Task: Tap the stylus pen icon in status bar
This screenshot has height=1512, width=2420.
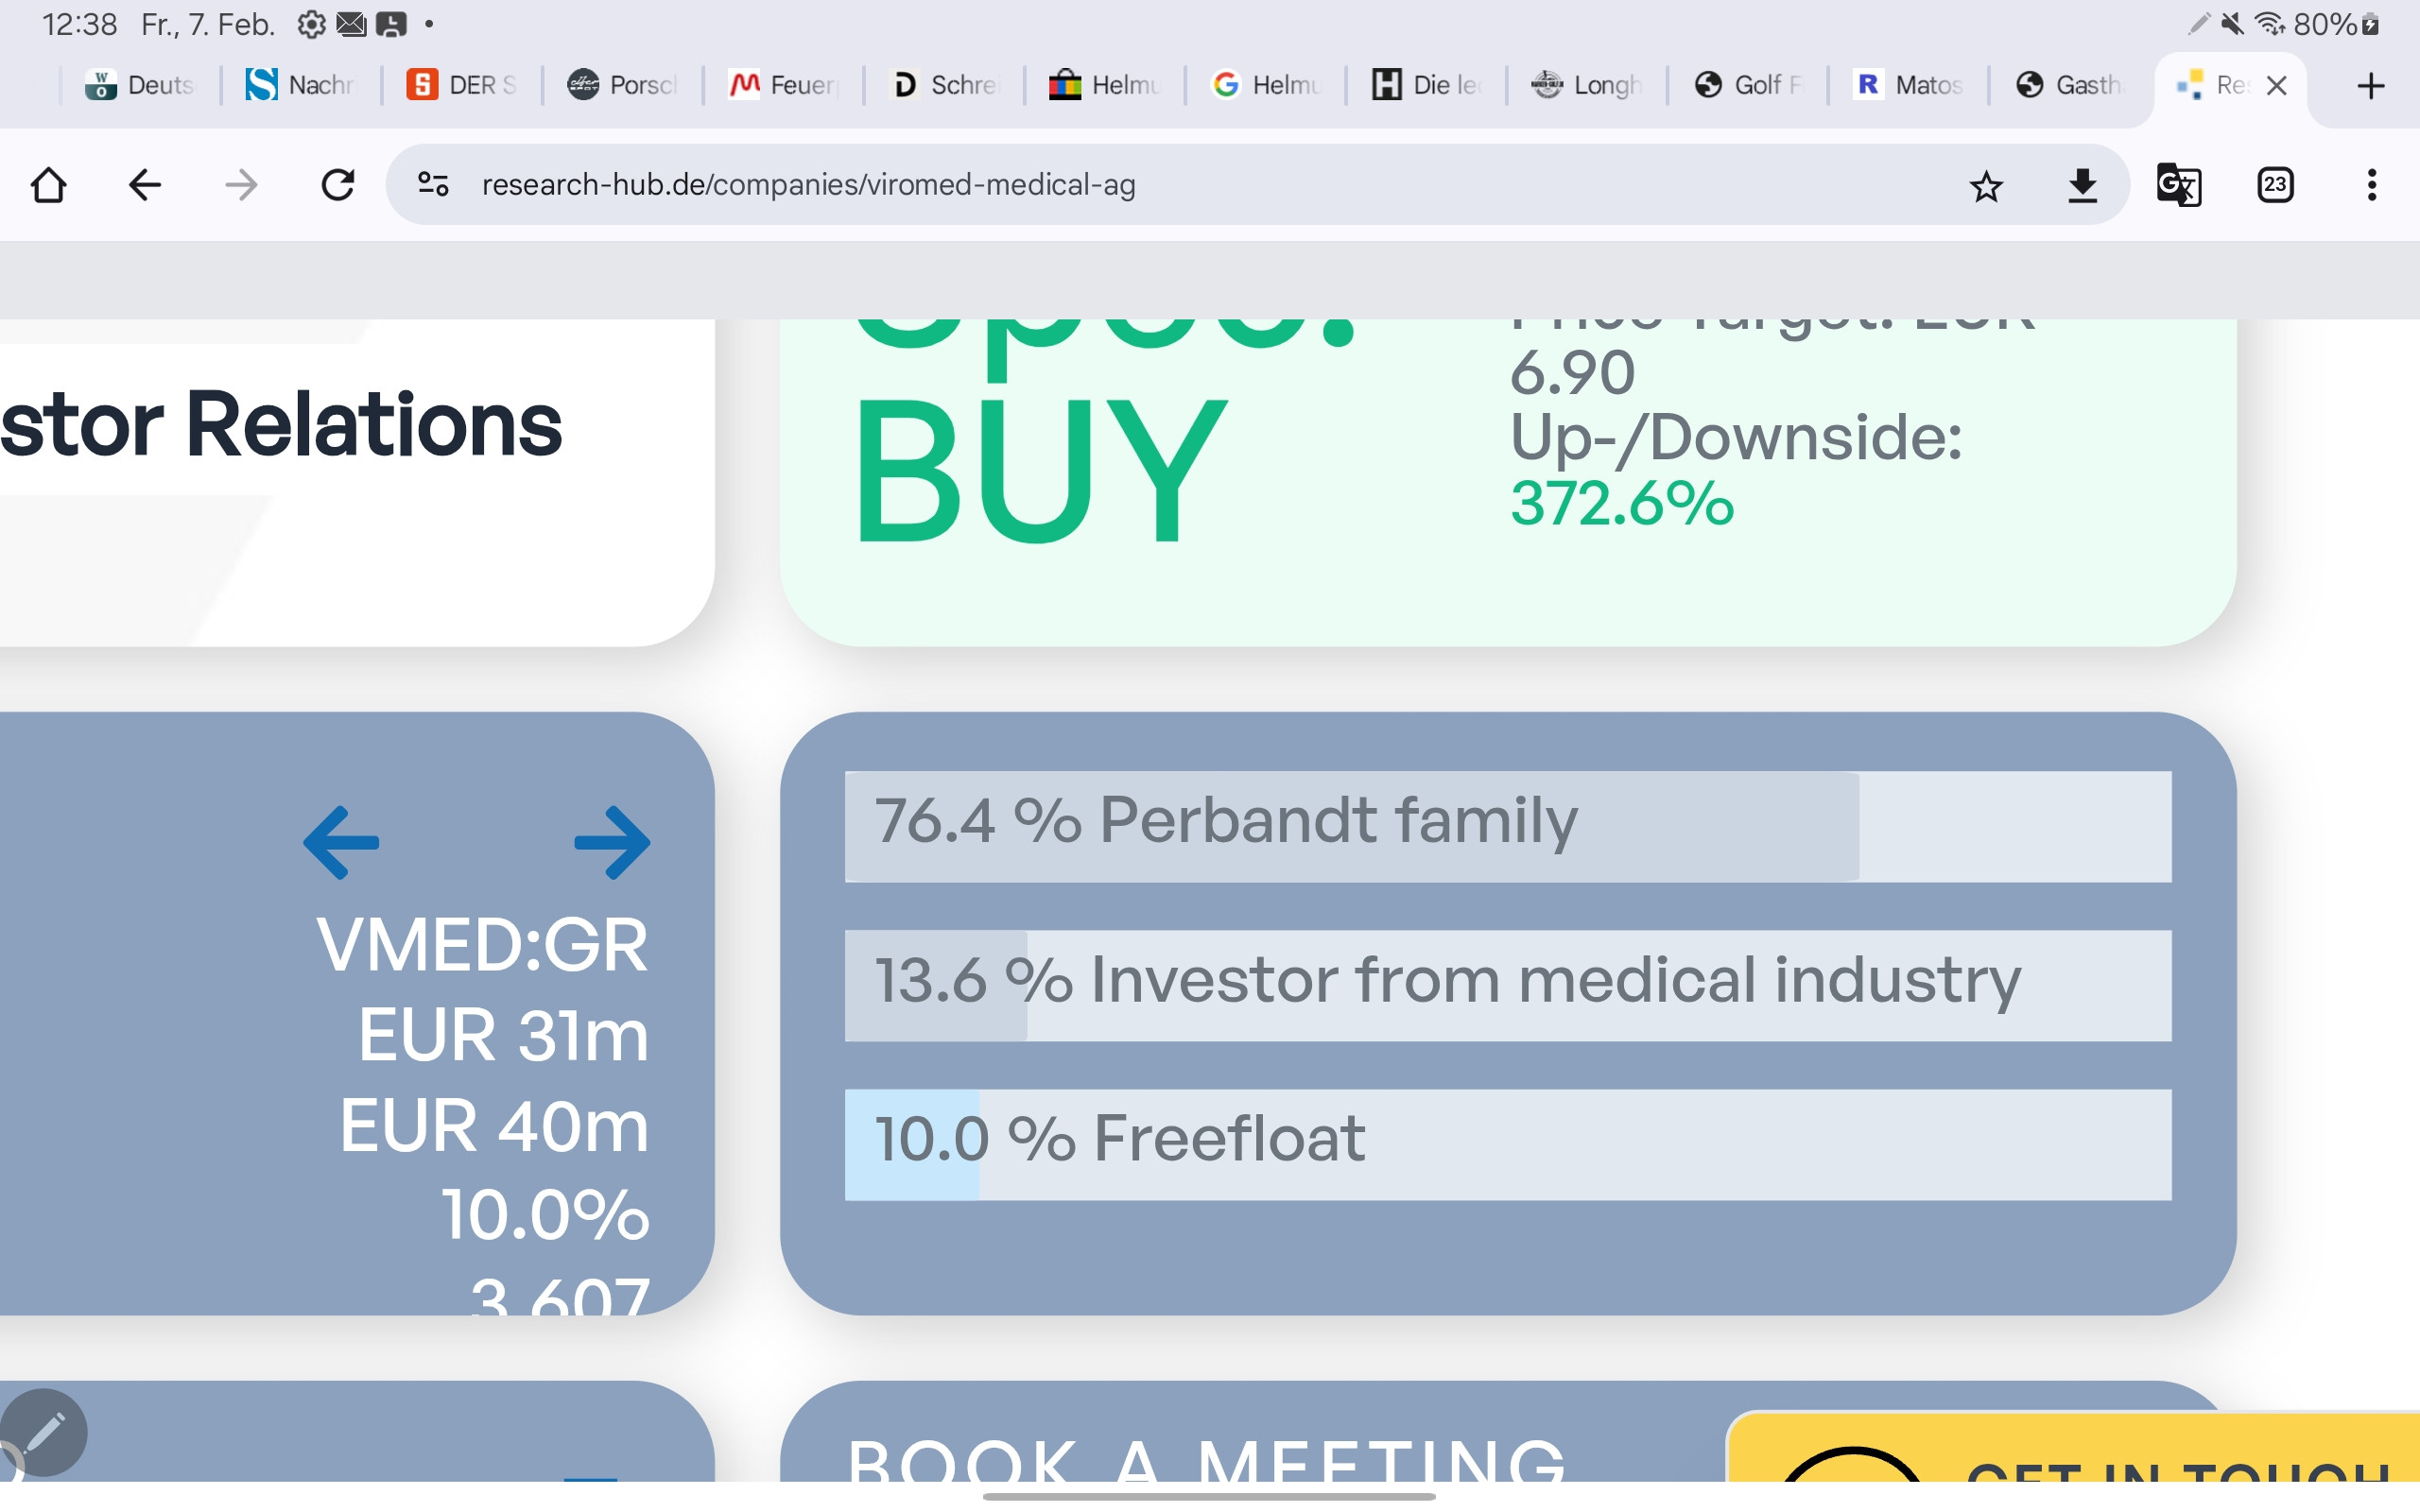Action: tap(2198, 24)
